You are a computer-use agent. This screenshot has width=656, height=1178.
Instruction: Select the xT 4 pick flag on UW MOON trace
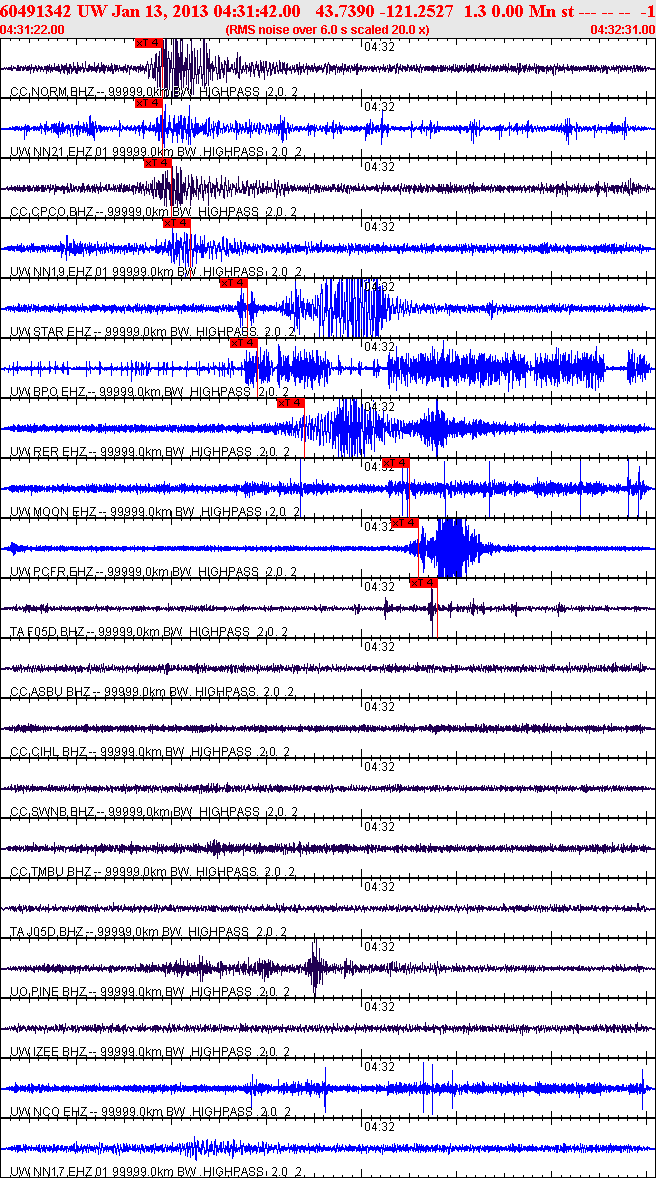click(395, 463)
